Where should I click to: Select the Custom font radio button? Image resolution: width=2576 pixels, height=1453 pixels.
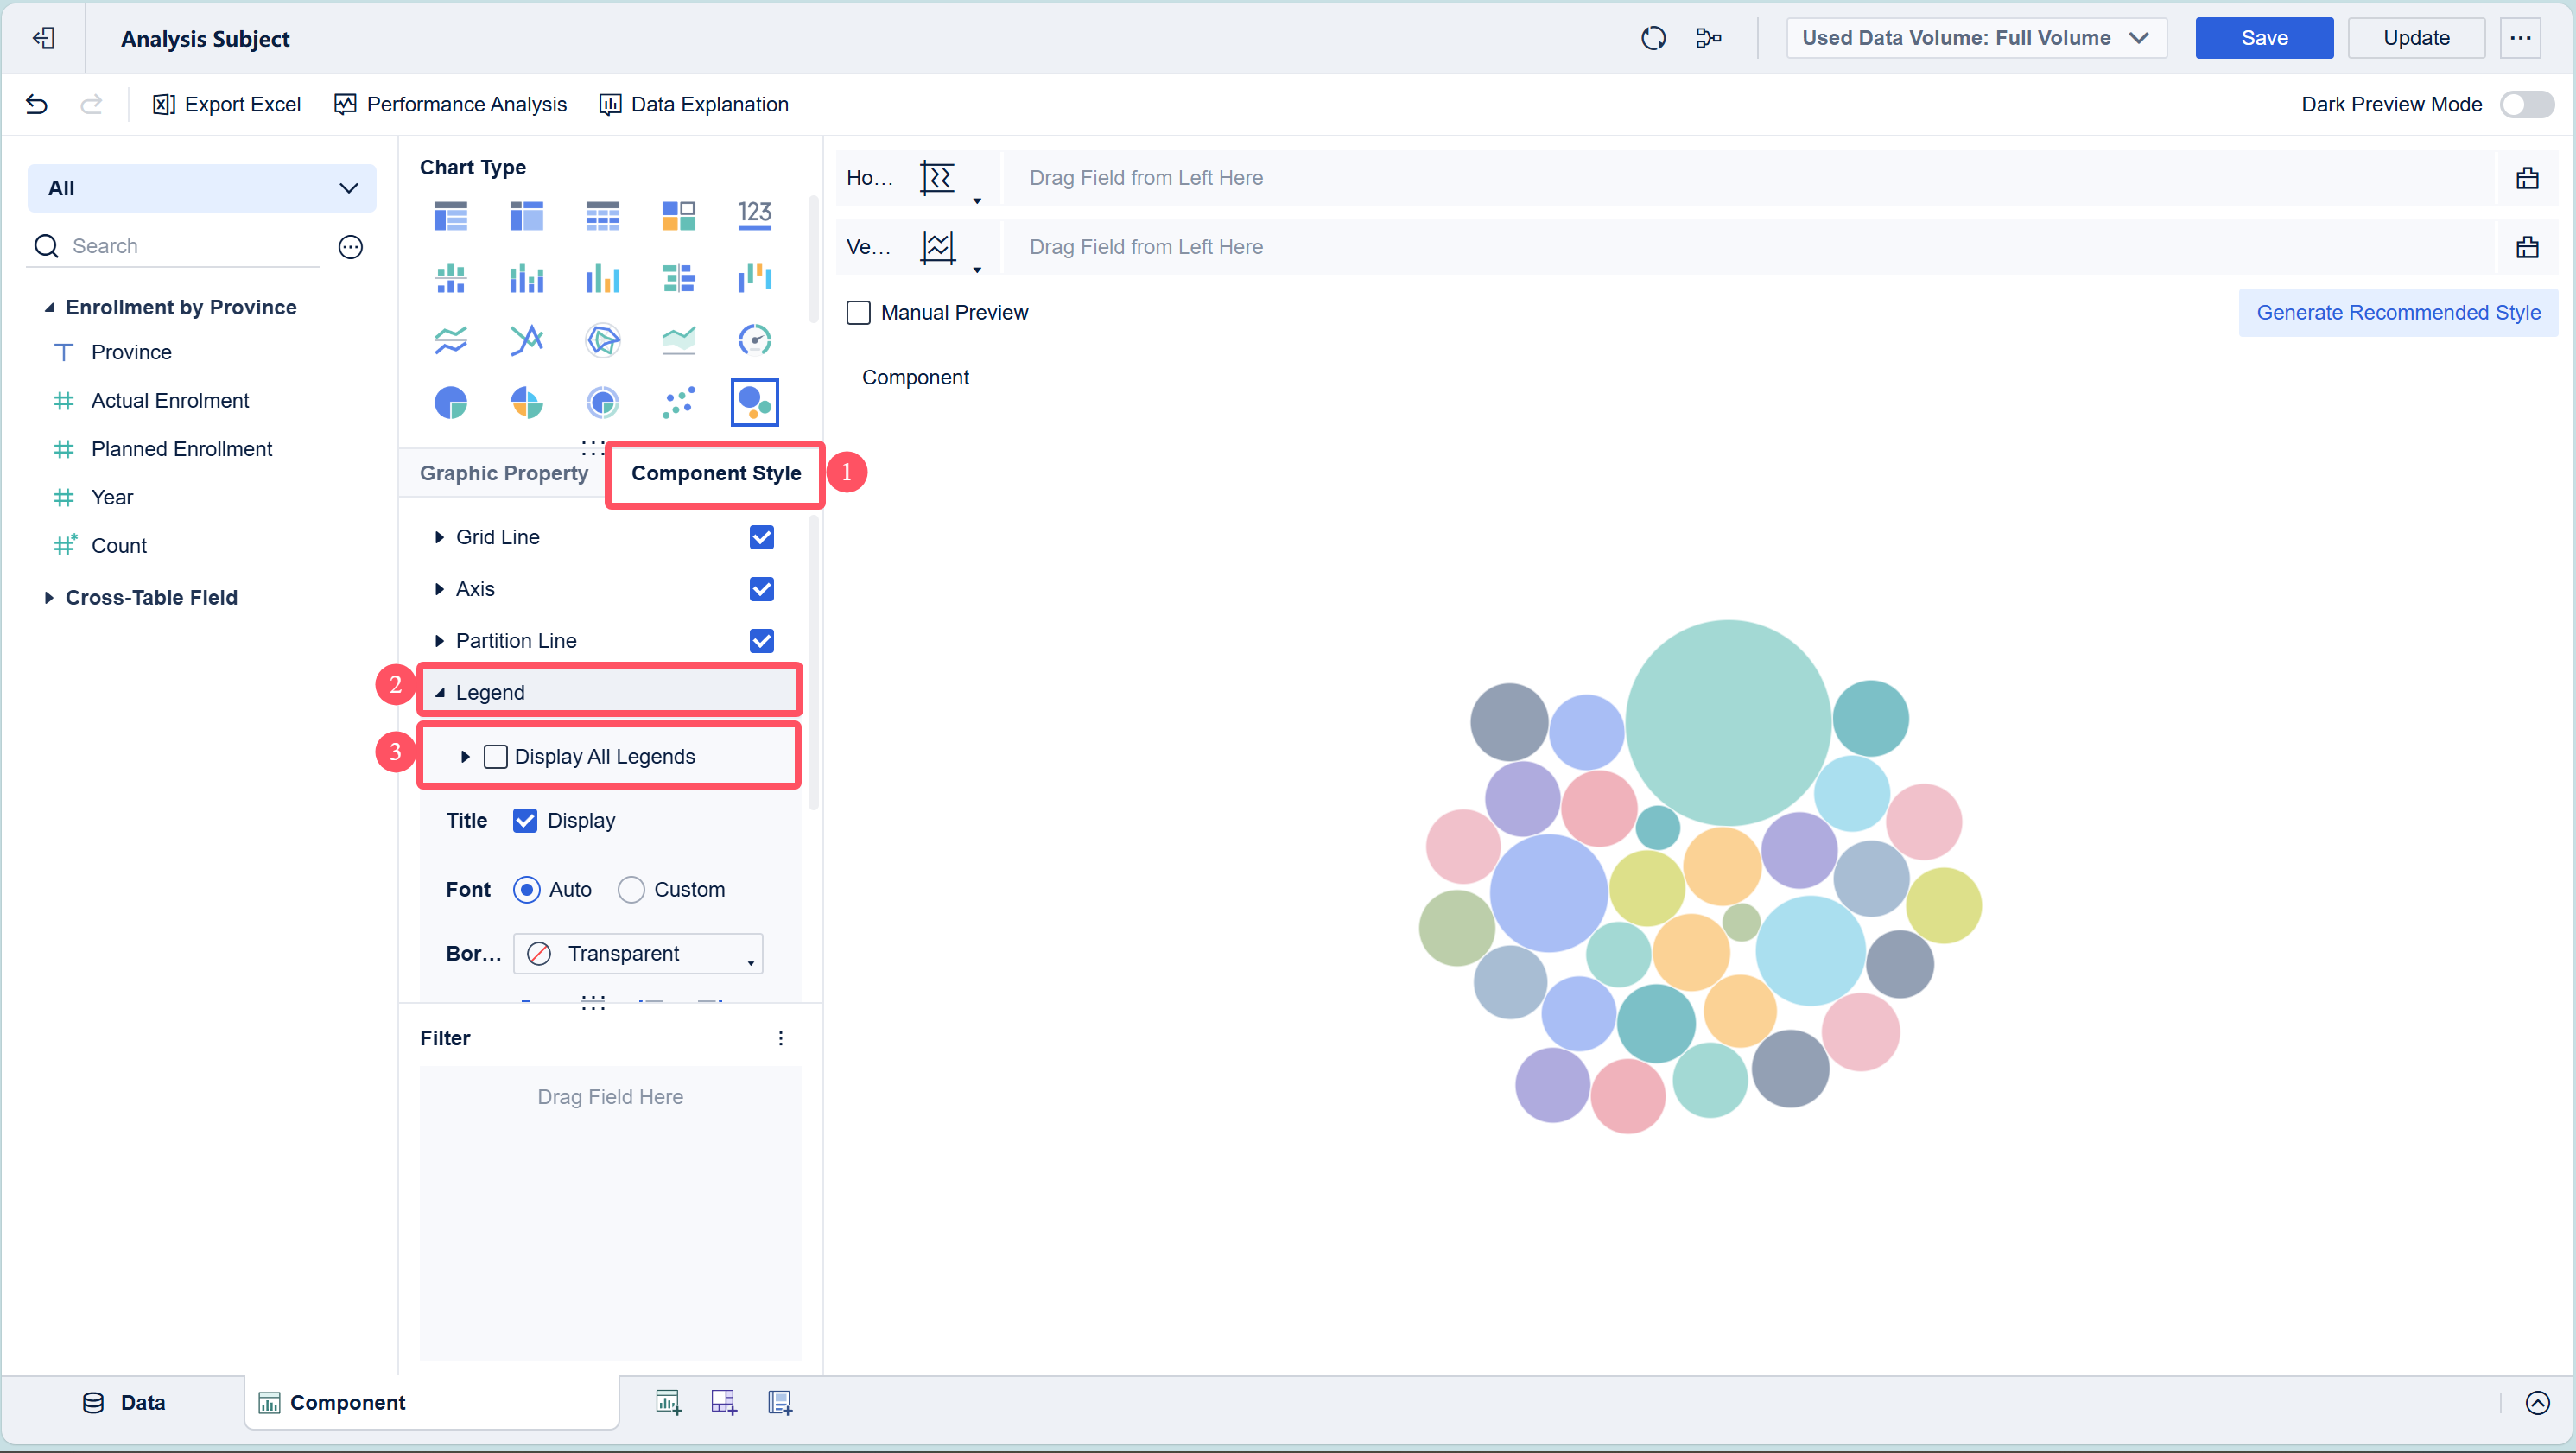click(631, 889)
